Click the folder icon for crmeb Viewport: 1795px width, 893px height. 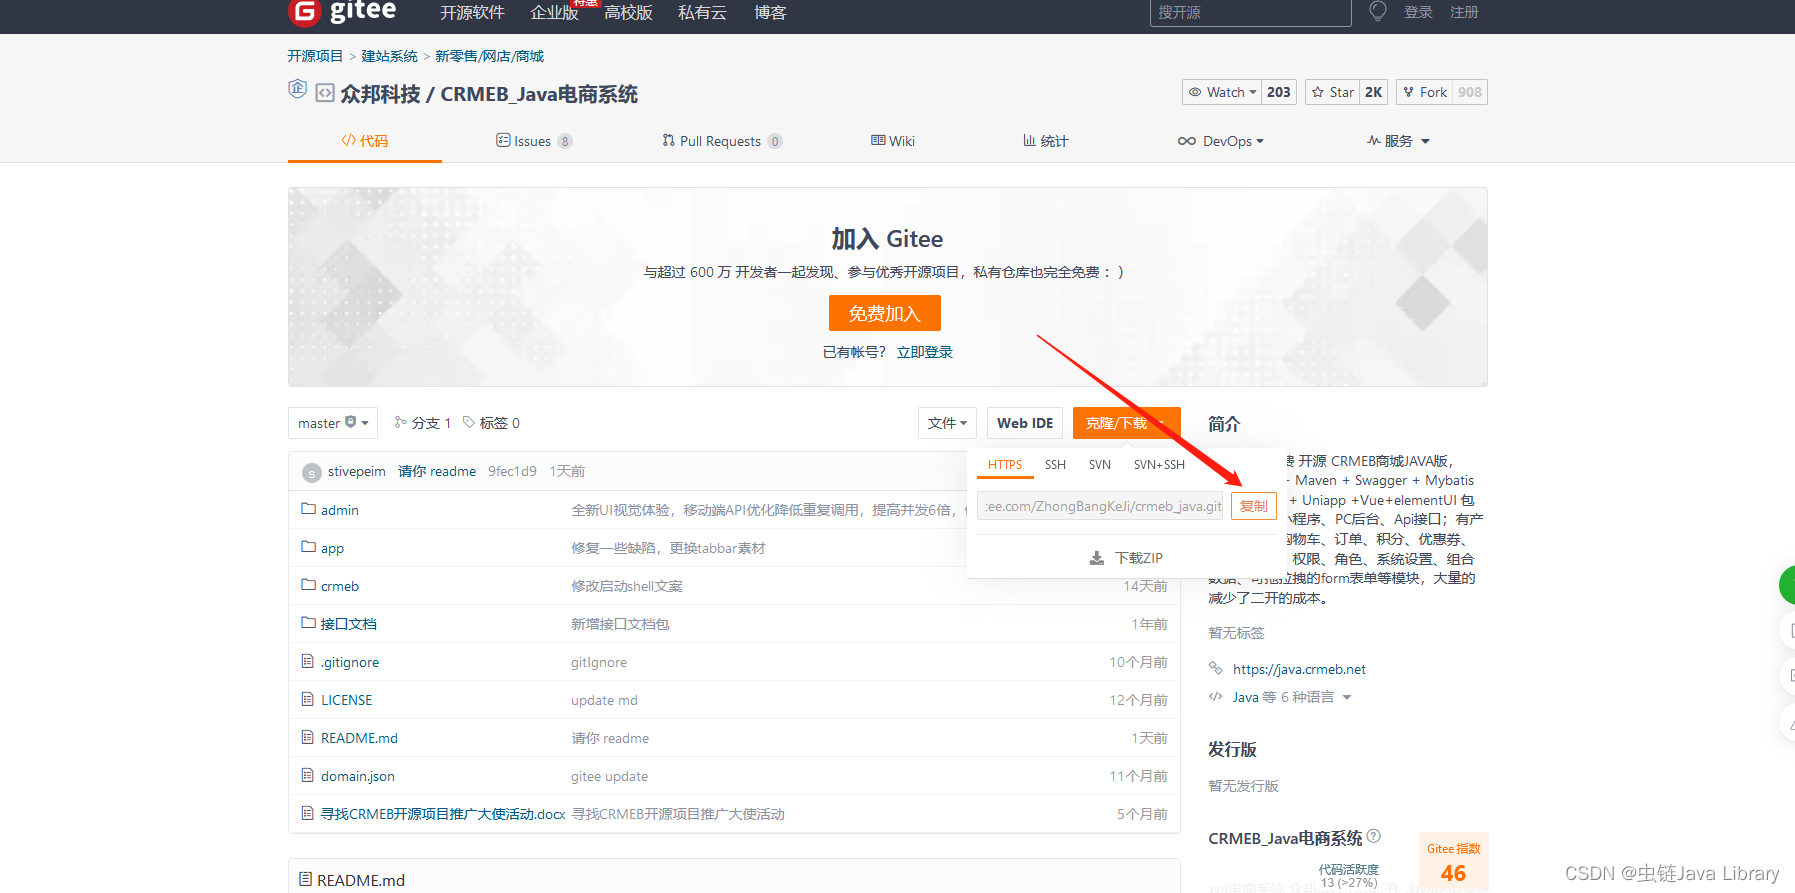tap(308, 585)
